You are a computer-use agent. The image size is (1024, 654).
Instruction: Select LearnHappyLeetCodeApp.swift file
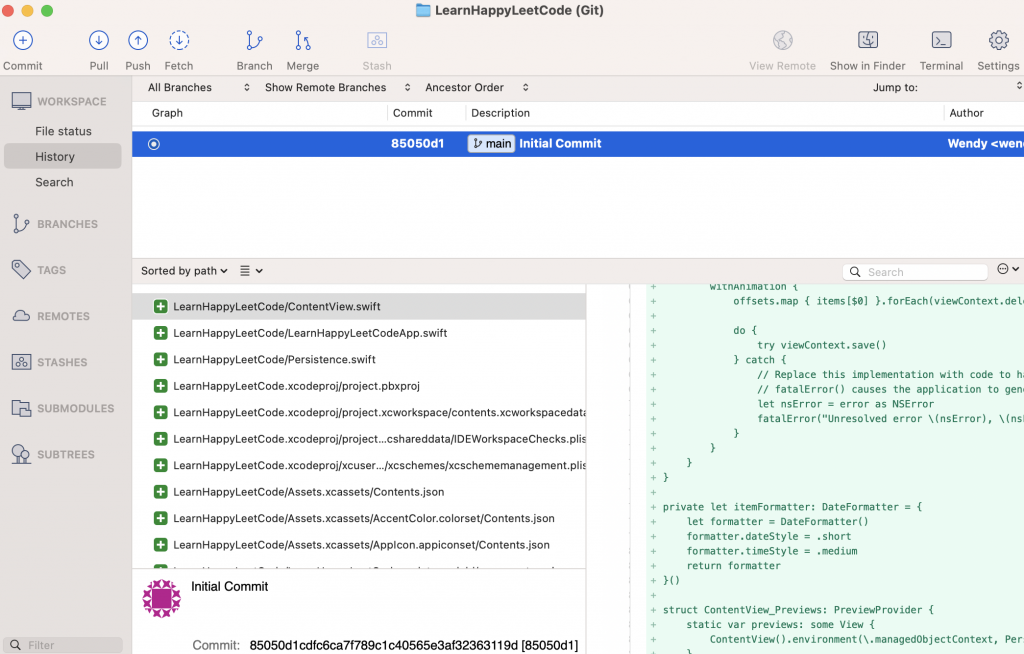pos(359,333)
